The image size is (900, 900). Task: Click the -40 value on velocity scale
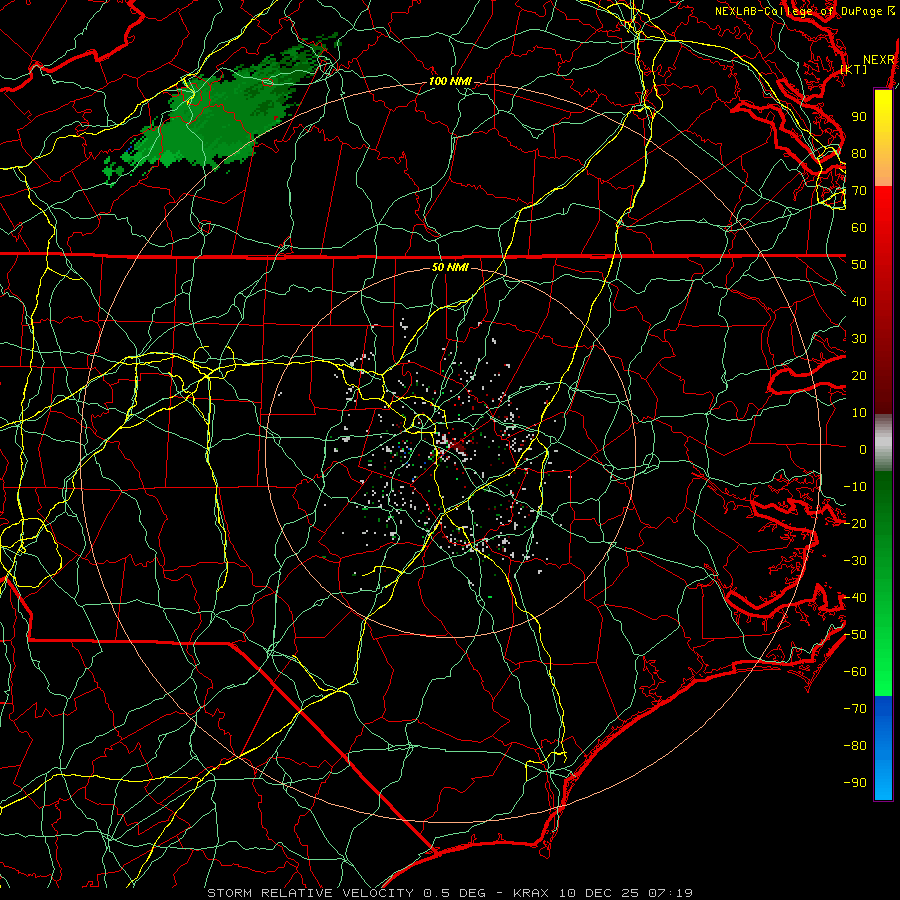click(855, 598)
